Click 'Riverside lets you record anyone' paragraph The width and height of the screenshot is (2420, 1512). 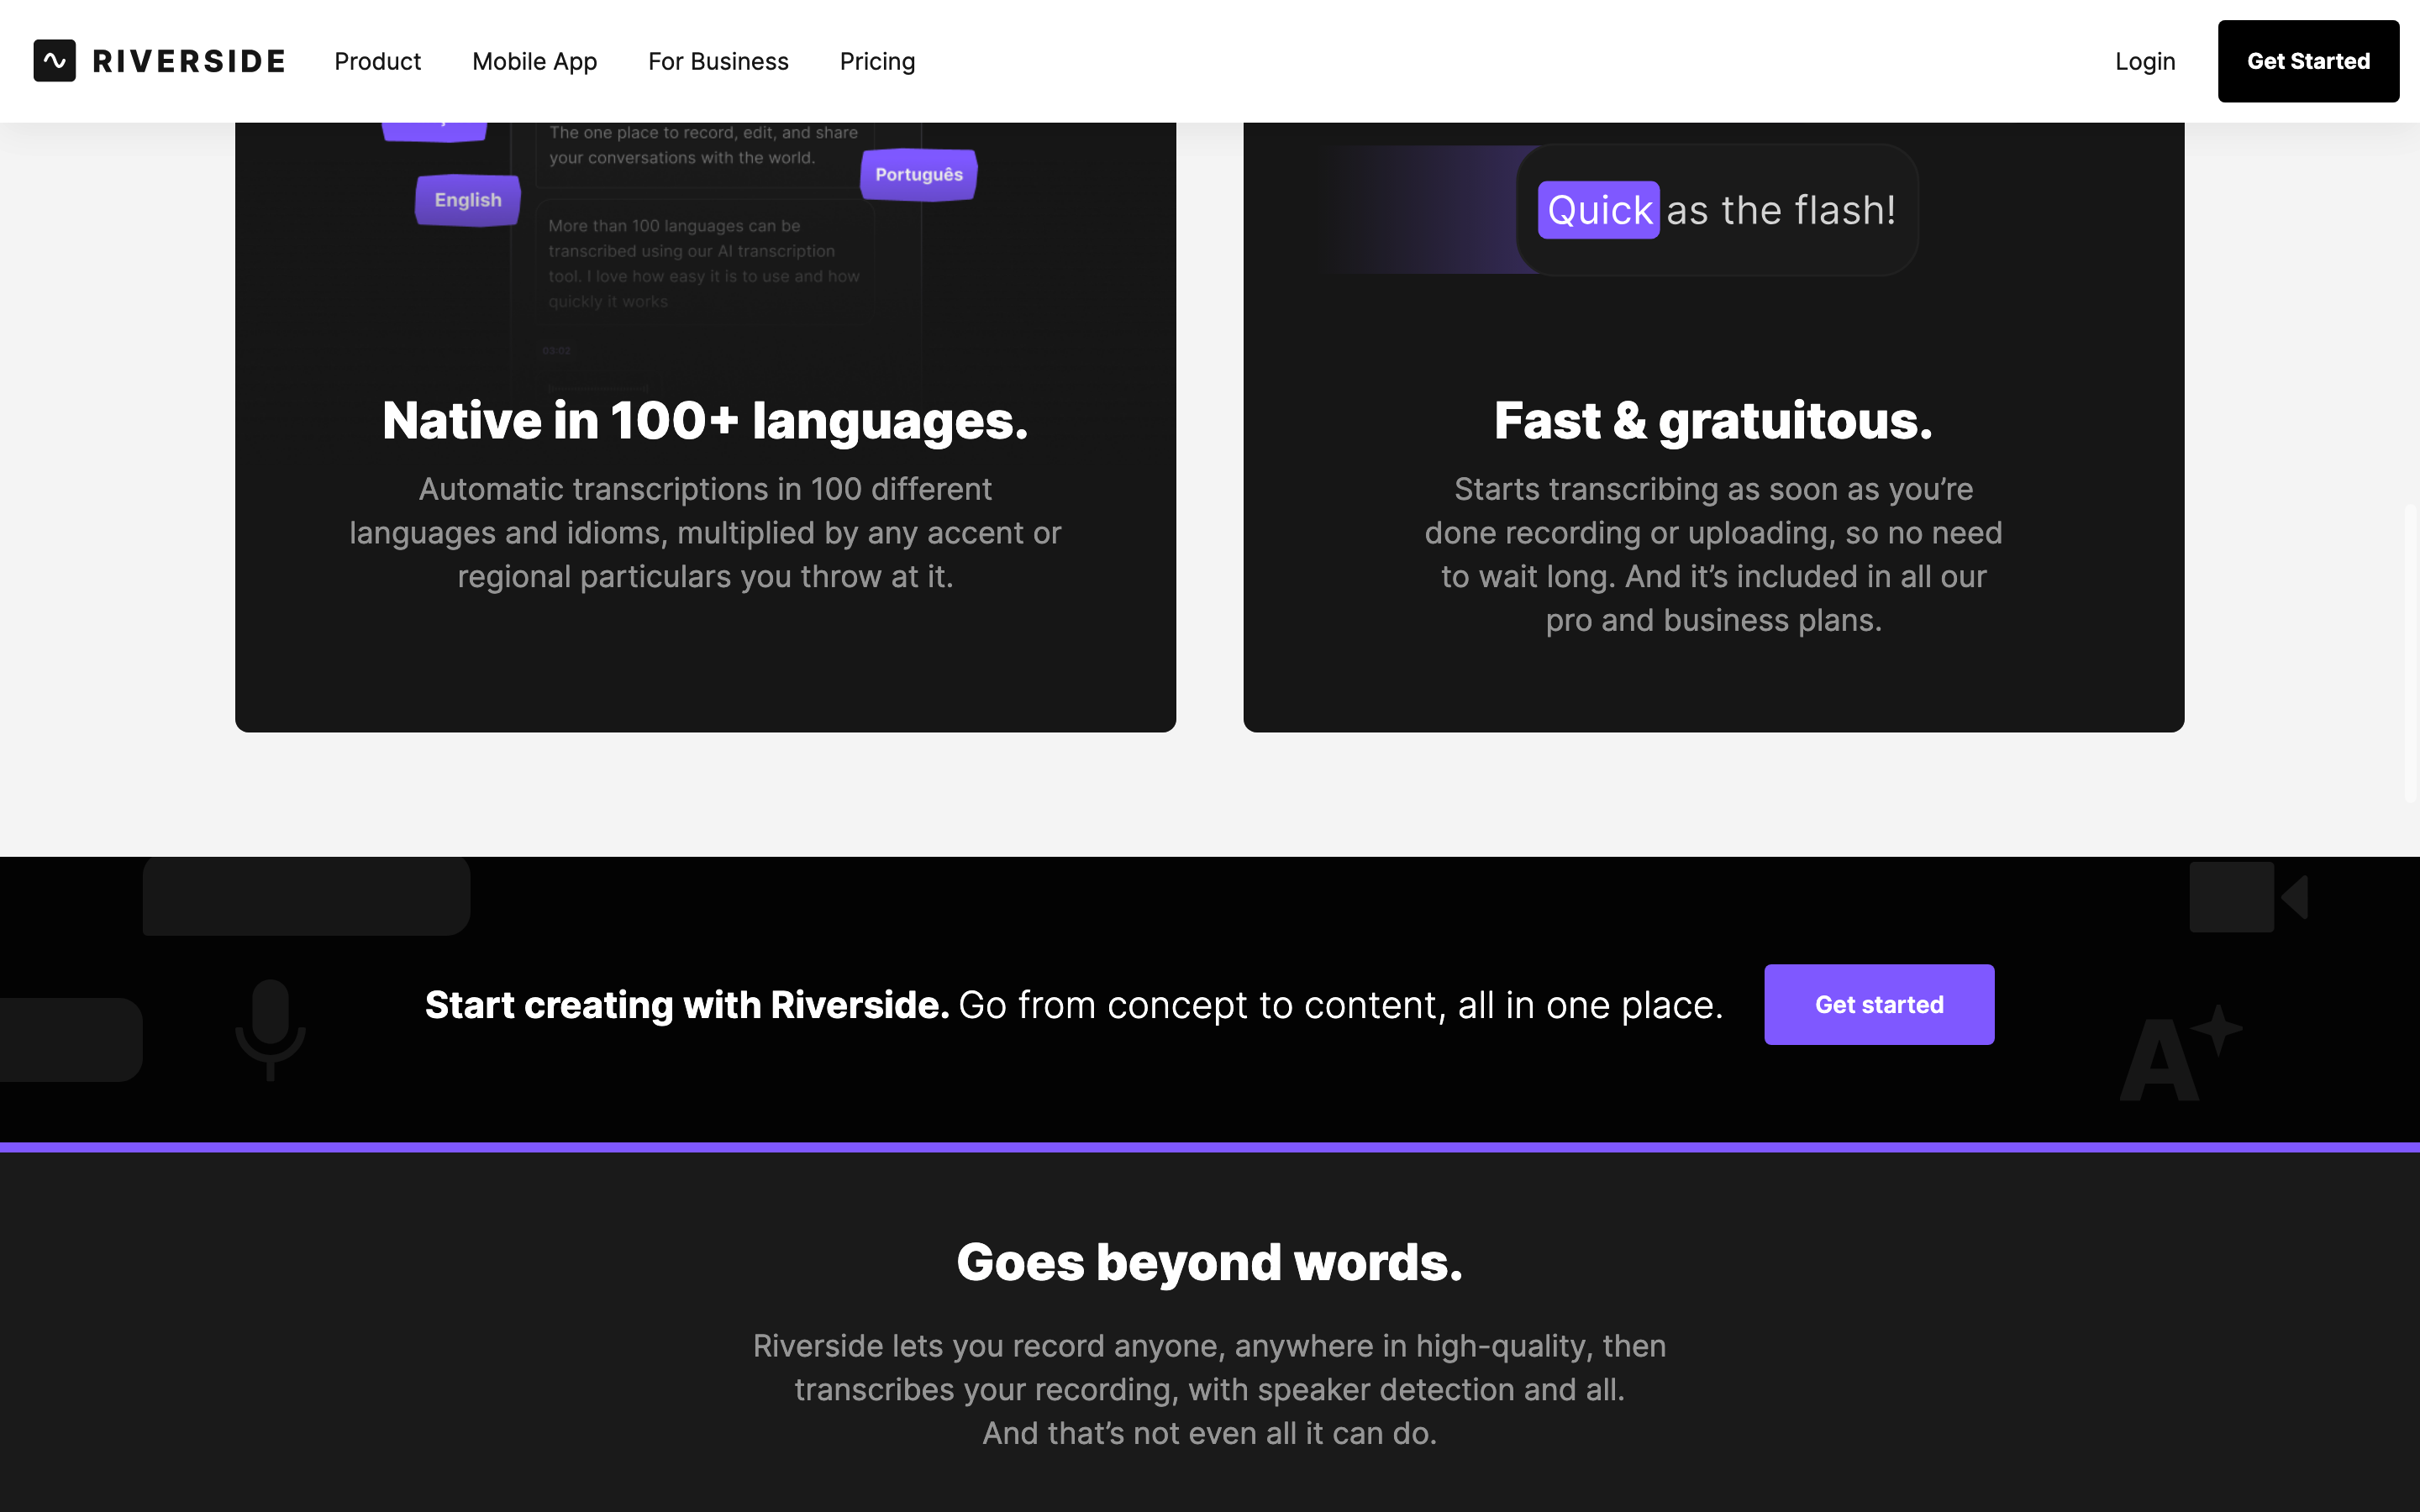pyautogui.click(x=1209, y=1389)
